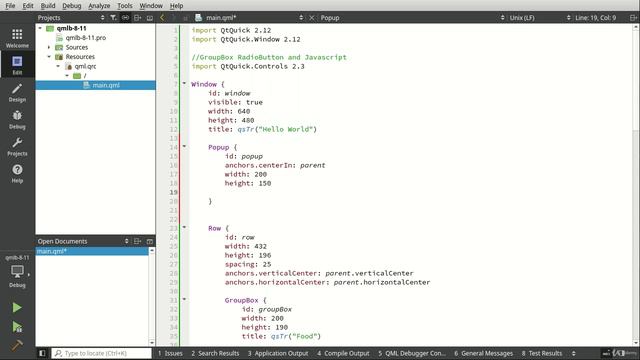Open Debug mode in sidebar
Viewport: 640px width, 360px height.
click(17, 119)
